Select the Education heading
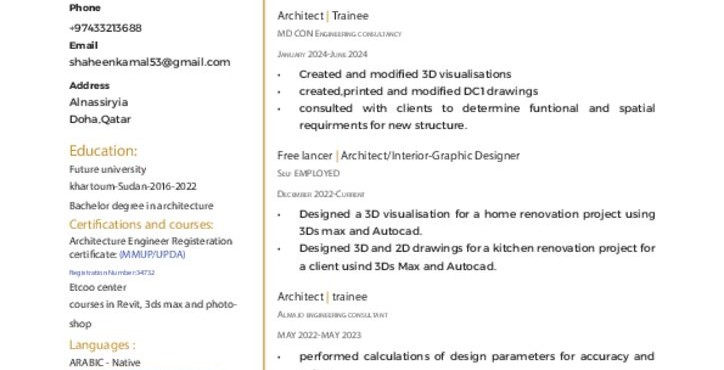 (103, 151)
